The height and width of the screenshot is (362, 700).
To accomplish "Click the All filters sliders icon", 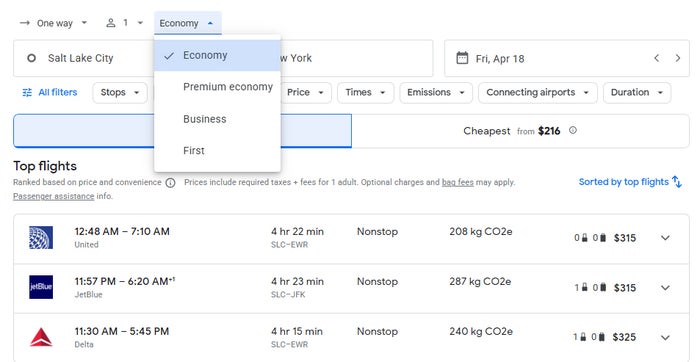I will pos(27,92).
